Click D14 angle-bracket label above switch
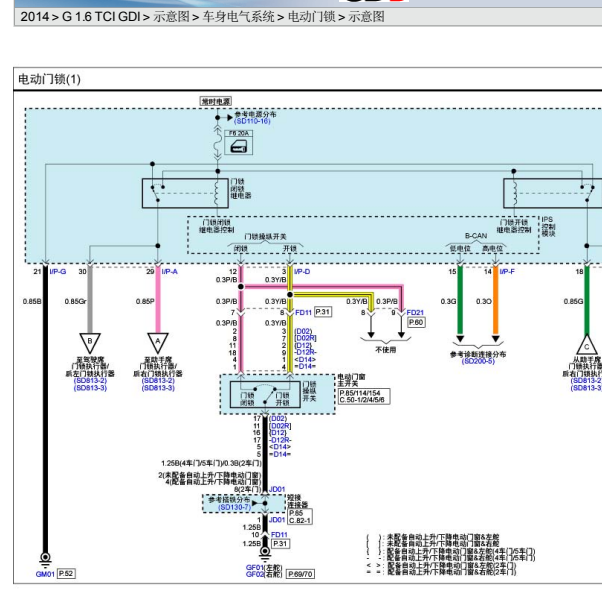 click(305, 359)
